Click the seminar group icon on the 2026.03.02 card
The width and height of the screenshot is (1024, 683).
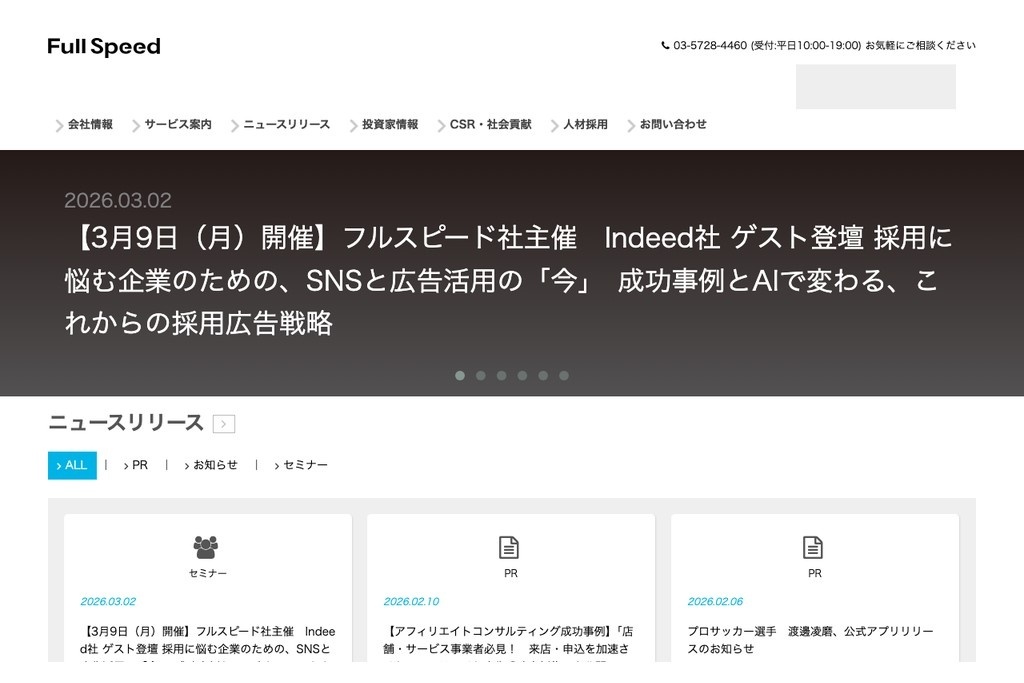pos(207,545)
